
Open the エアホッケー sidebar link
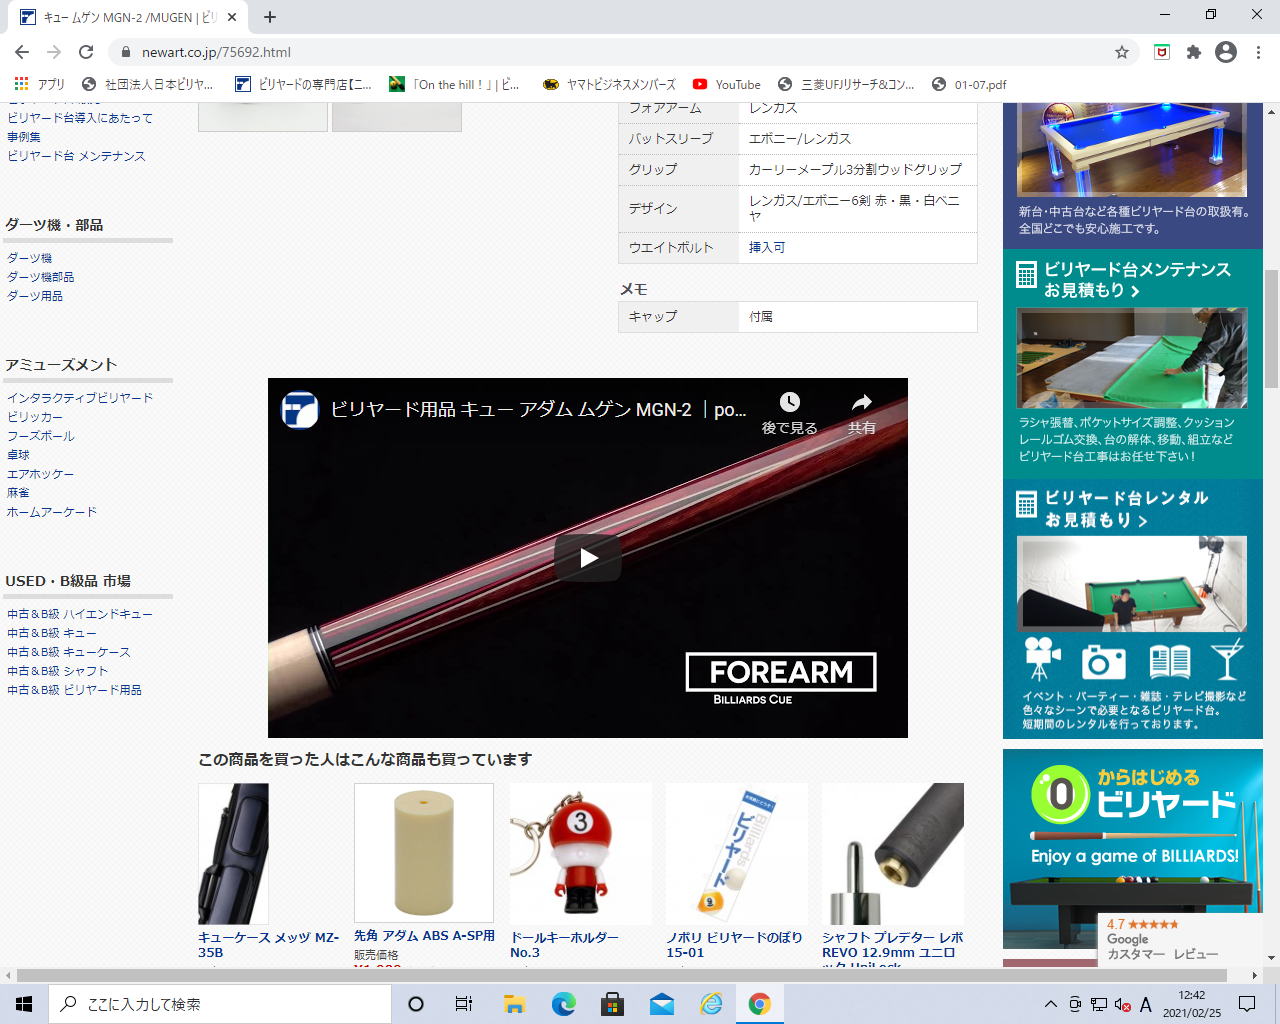[x=41, y=474]
